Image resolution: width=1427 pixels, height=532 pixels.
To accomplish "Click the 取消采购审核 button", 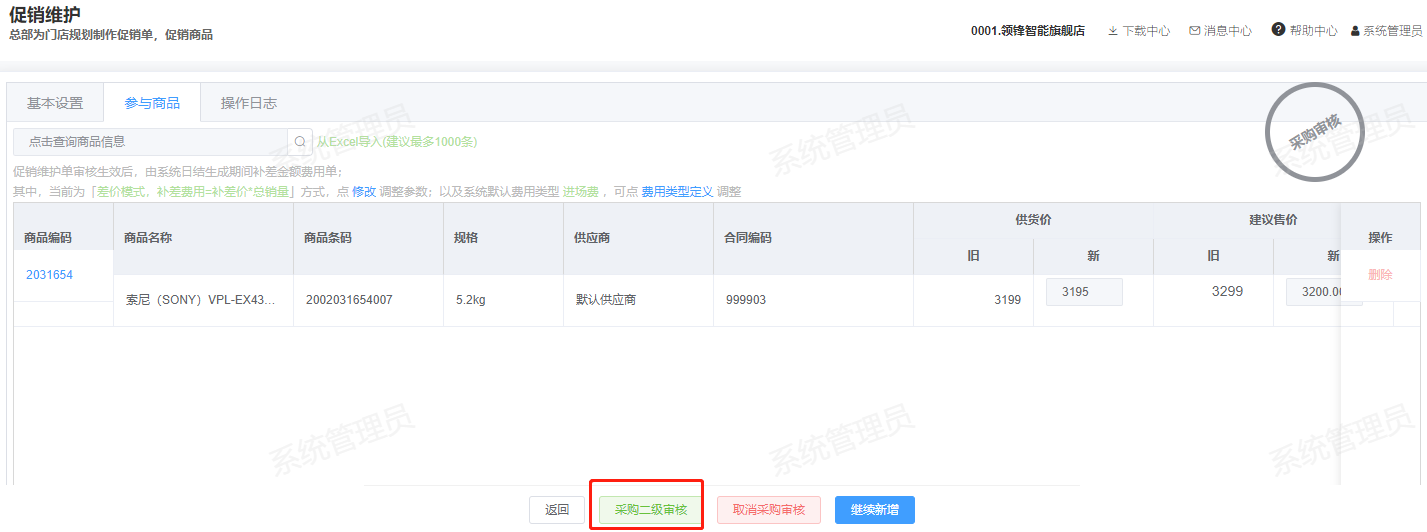I will coord(769,510).
